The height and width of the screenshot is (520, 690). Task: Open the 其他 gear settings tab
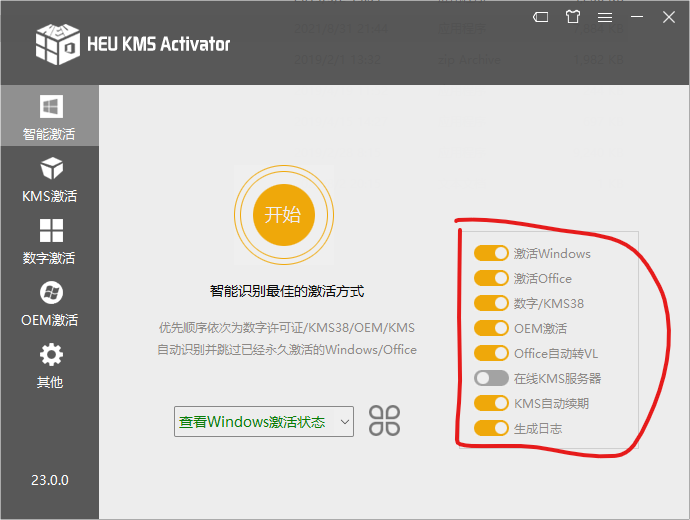click(x=50, y=365)
